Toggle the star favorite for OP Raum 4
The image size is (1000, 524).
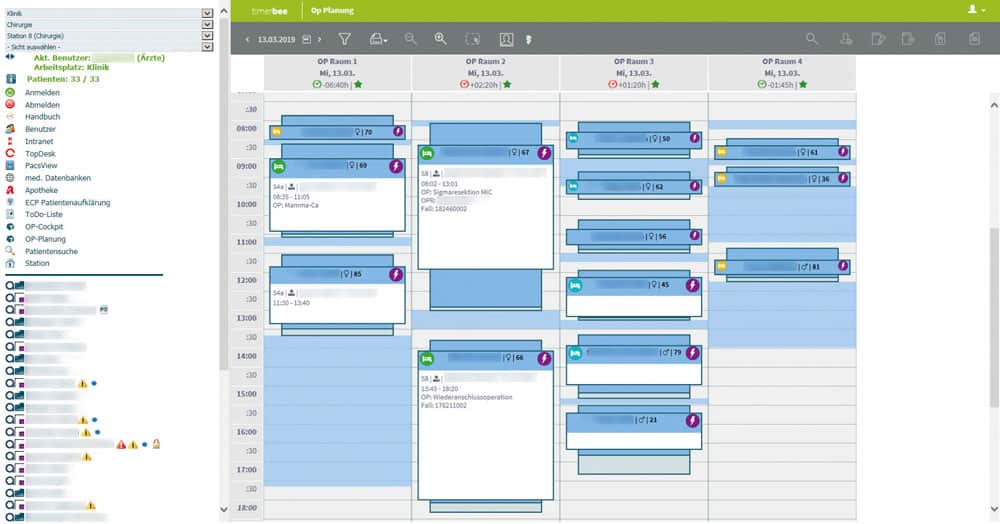click(803, 84)
